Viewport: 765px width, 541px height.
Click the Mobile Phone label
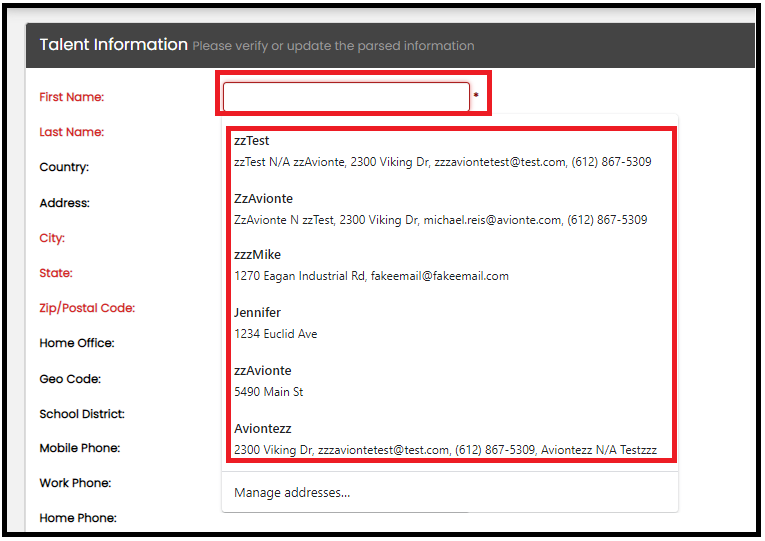click(80, 448)
